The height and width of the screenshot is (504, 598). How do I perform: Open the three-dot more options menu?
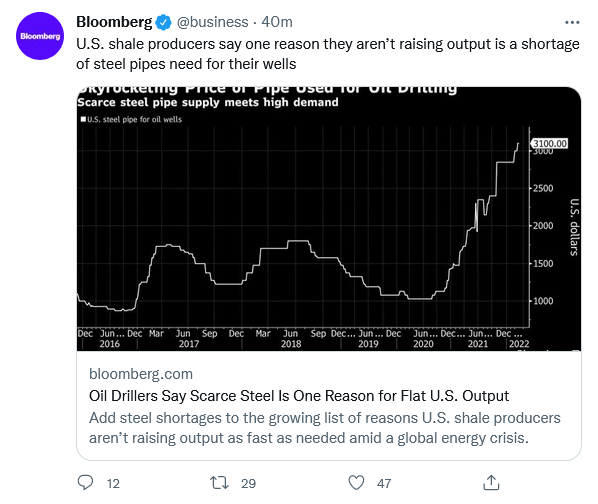572,22
